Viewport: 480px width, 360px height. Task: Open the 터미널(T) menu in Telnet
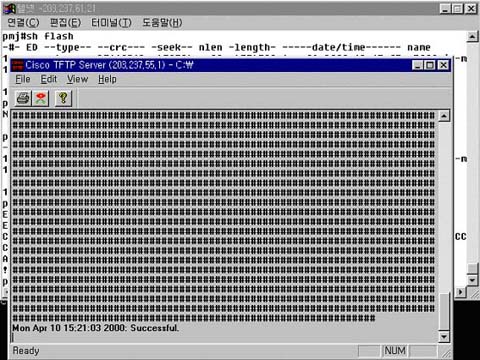(x=111, y=23)
